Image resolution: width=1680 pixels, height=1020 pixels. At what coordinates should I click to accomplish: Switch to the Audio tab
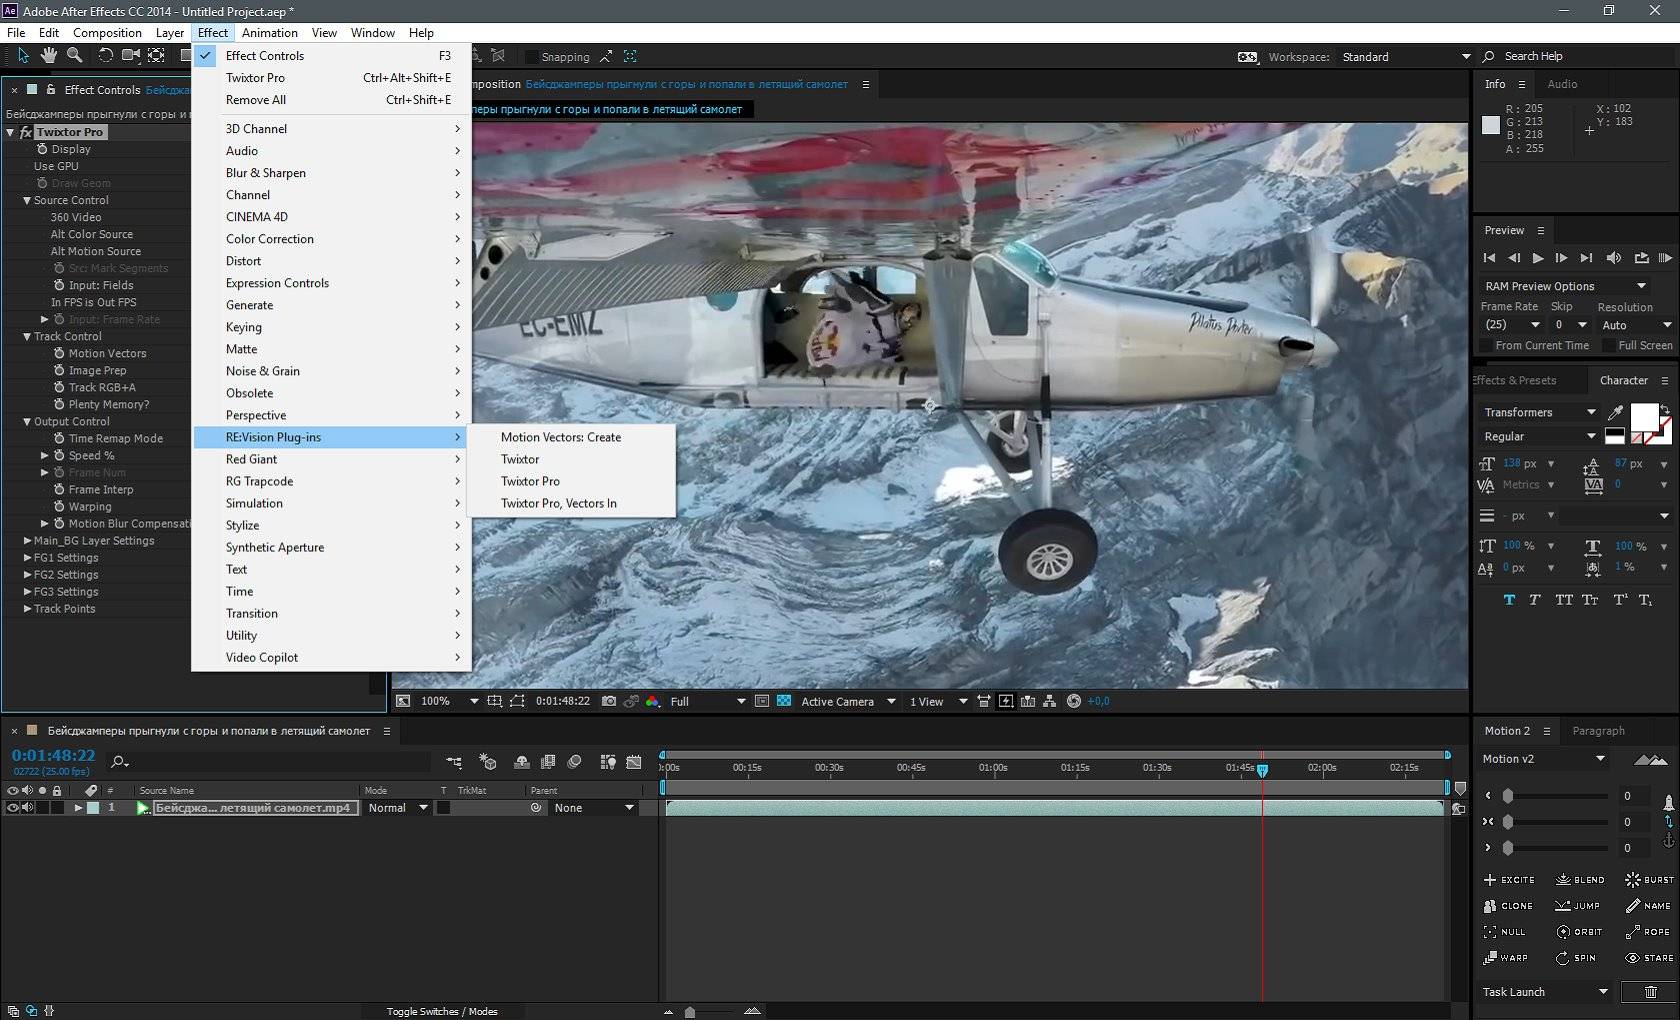point(1562,84)
